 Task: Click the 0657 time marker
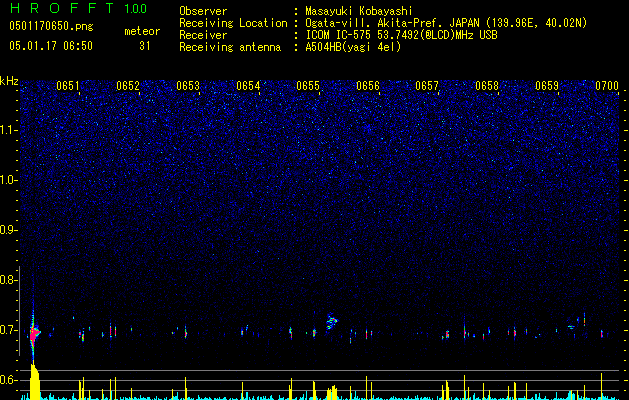click(x=427, y=85)
